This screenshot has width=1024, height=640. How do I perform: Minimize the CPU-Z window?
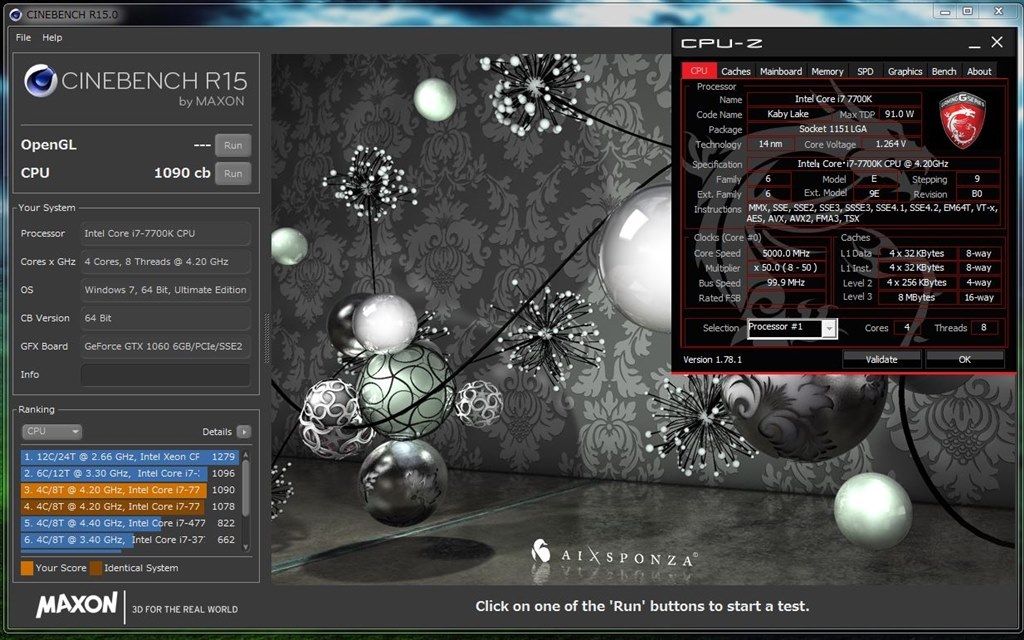pos(974,44)
